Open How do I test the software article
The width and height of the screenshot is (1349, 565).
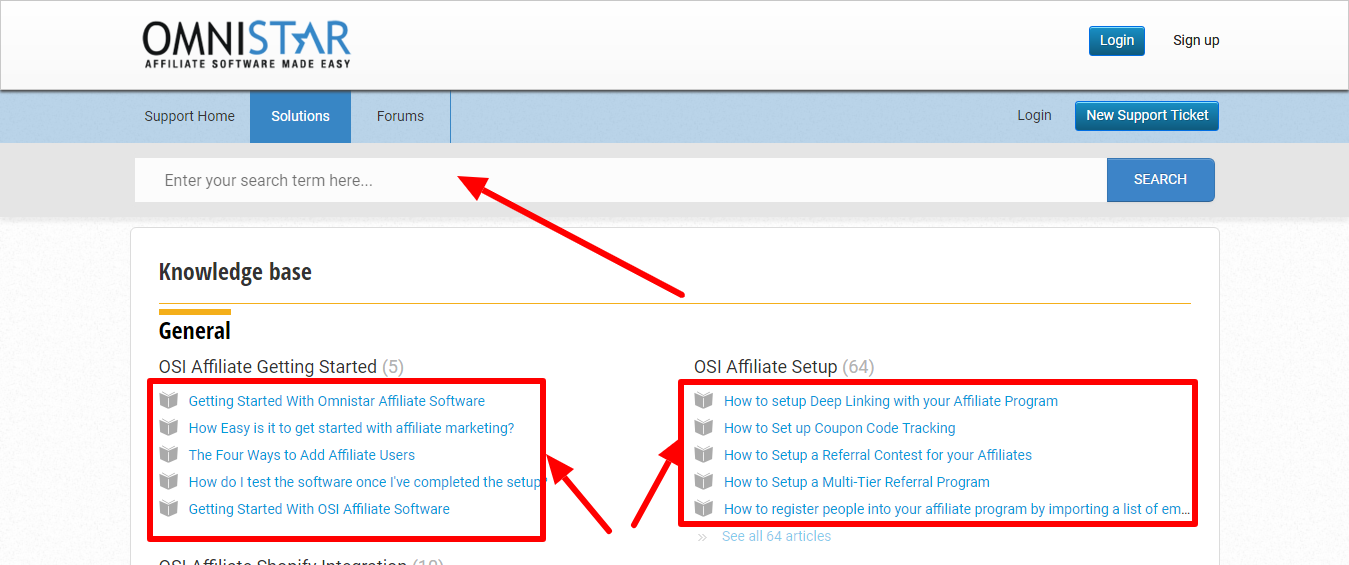click(365, 482)
